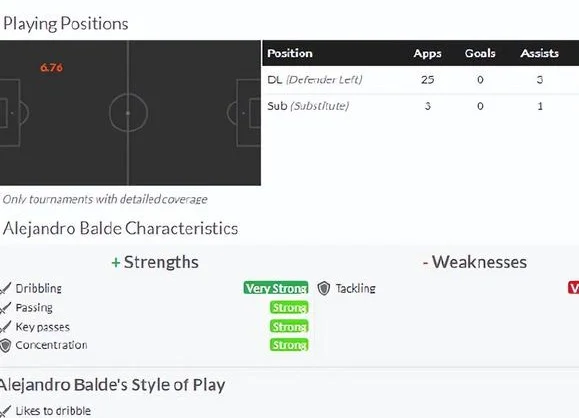The height and width of the screenshot is (418, 579).
Task: Sort table by the Goals column header
Action: tap(480, 53)
